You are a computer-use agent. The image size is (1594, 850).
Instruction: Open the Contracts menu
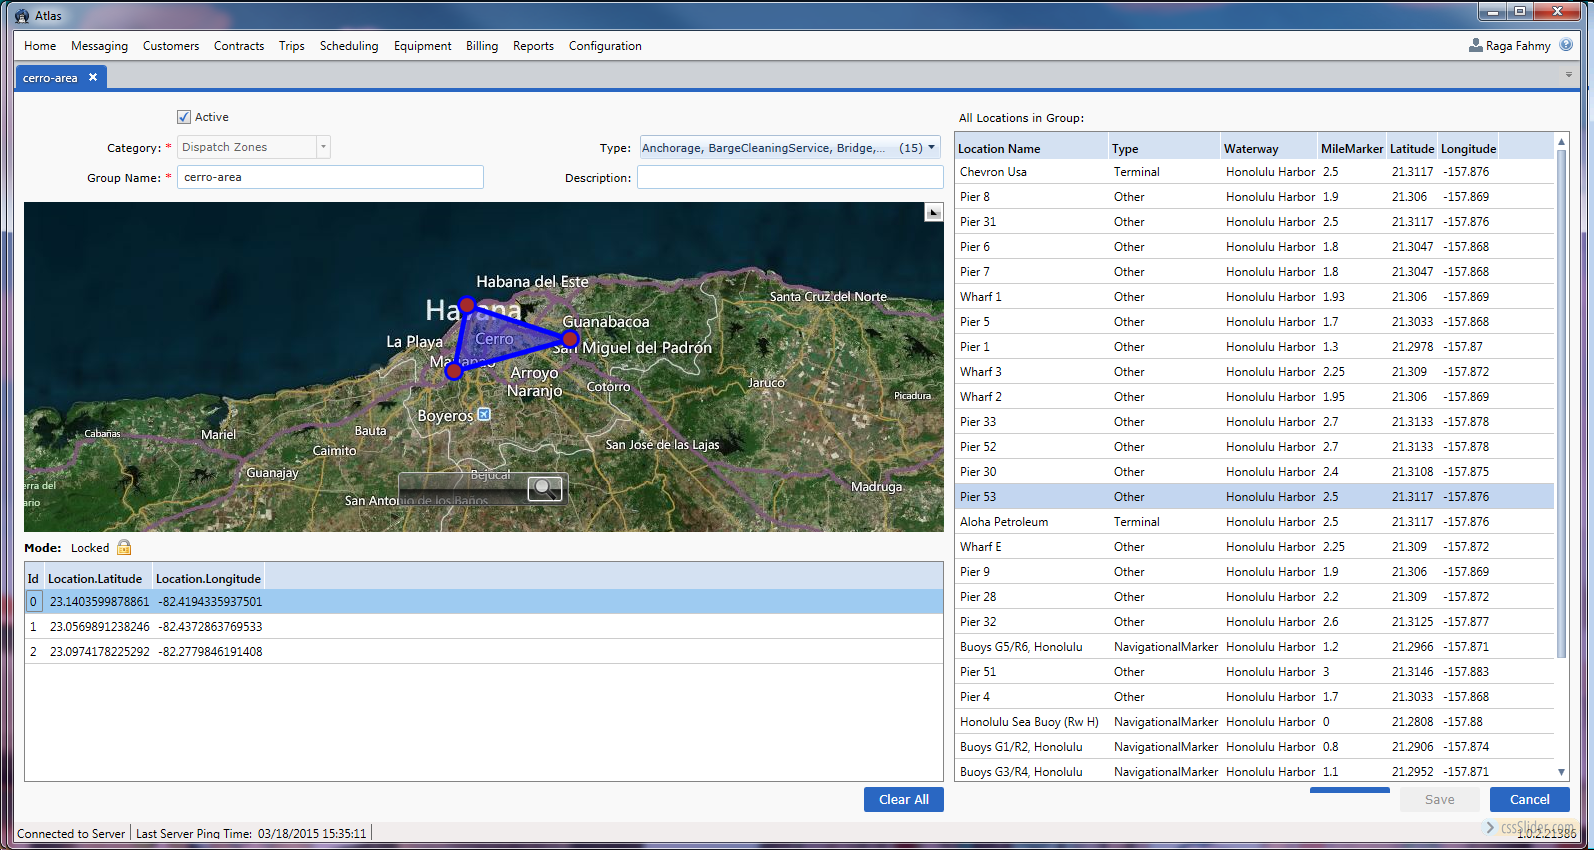tap(239, 46)
